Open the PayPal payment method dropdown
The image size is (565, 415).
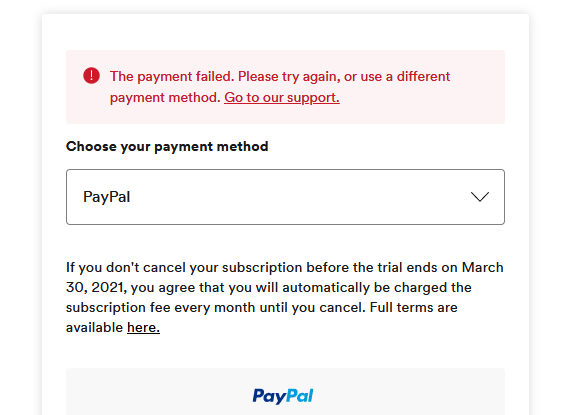[x=285, y=197]
